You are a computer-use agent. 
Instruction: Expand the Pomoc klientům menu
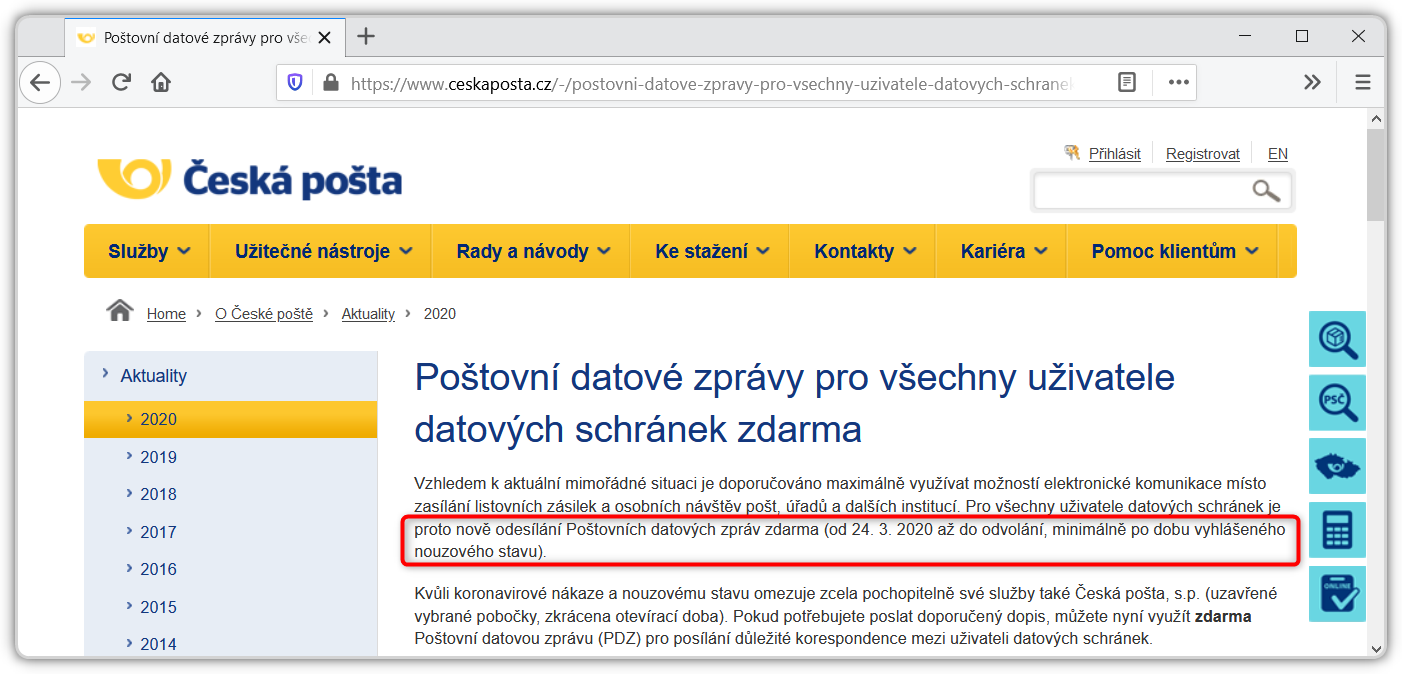tap(1175, 251)
